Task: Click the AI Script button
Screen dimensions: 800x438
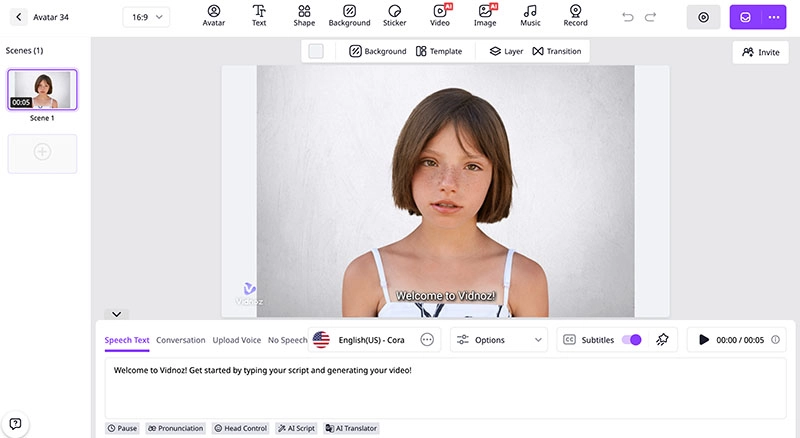Action: click(296, 428)
